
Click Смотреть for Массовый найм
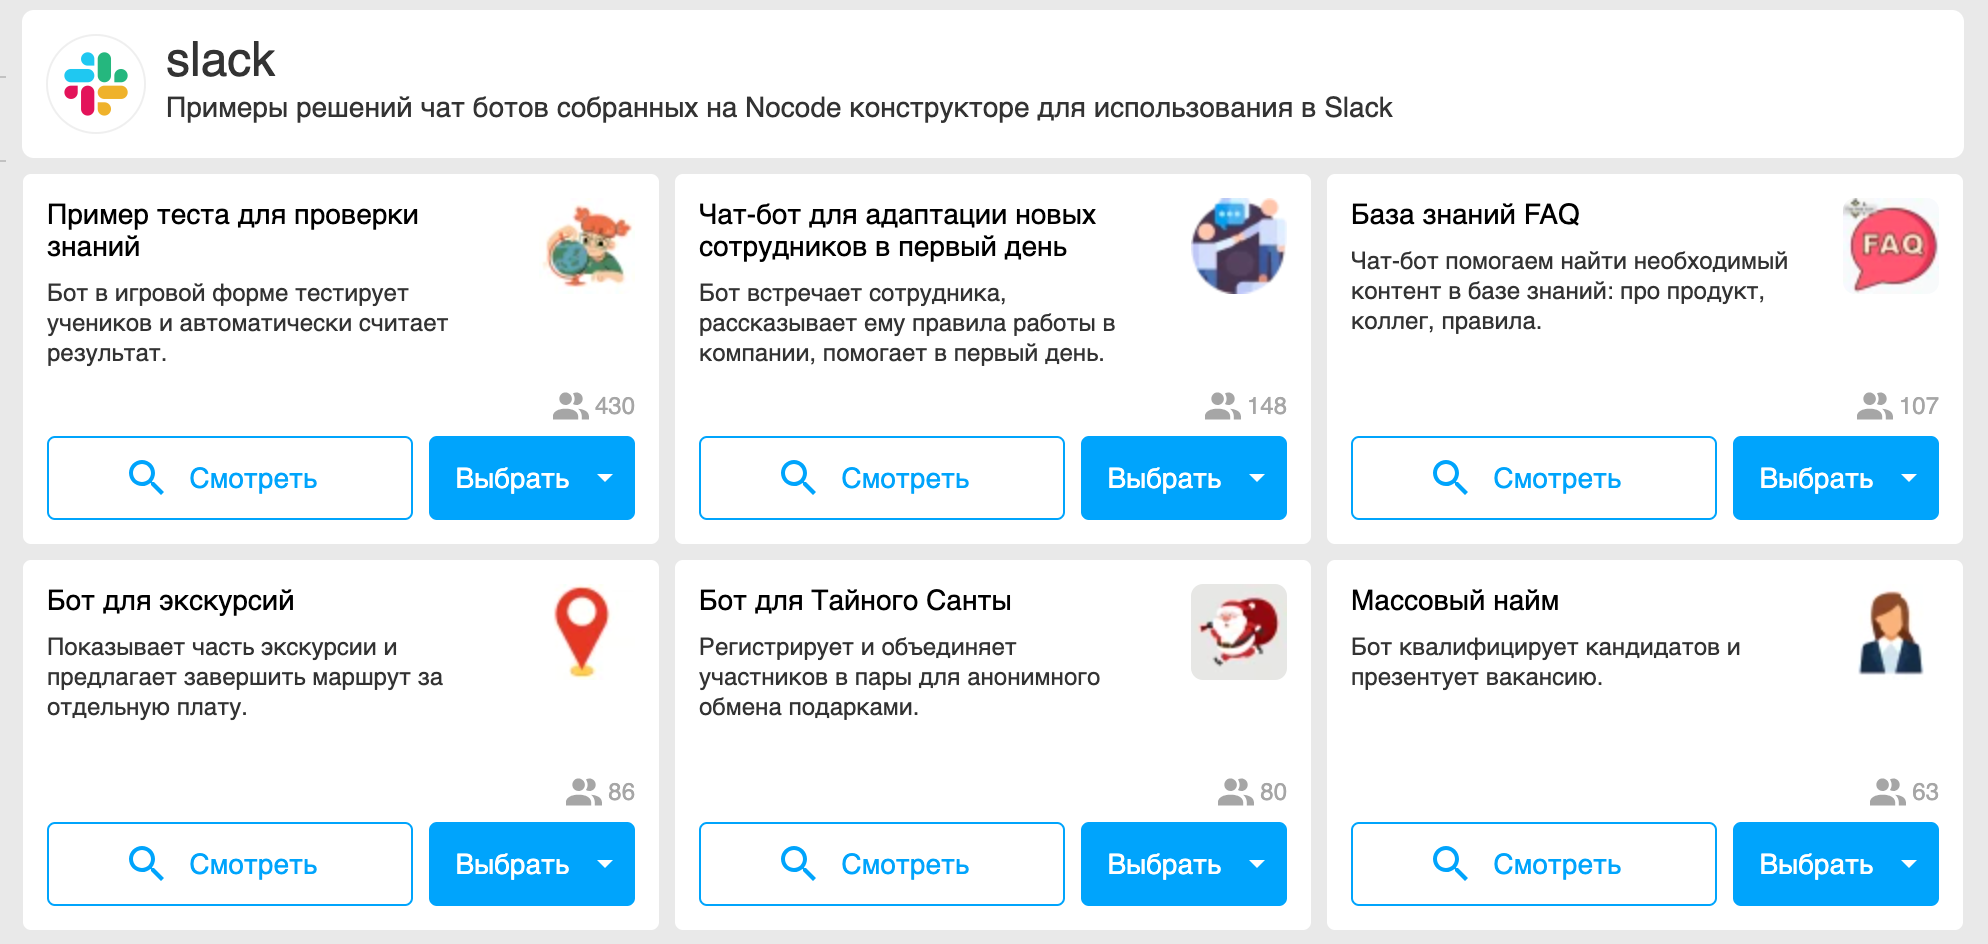pos(1534,864)
